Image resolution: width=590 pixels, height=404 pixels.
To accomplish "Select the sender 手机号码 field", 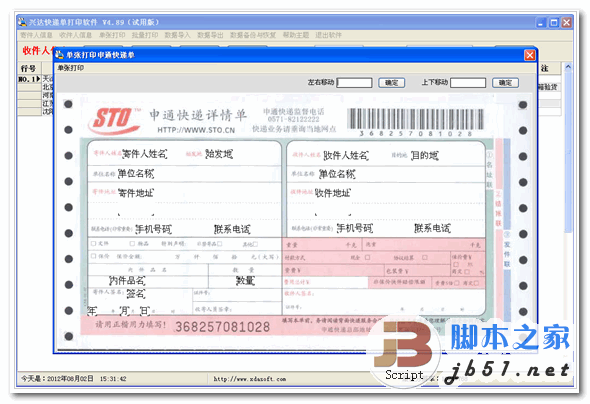I will (x=154, y=229).
